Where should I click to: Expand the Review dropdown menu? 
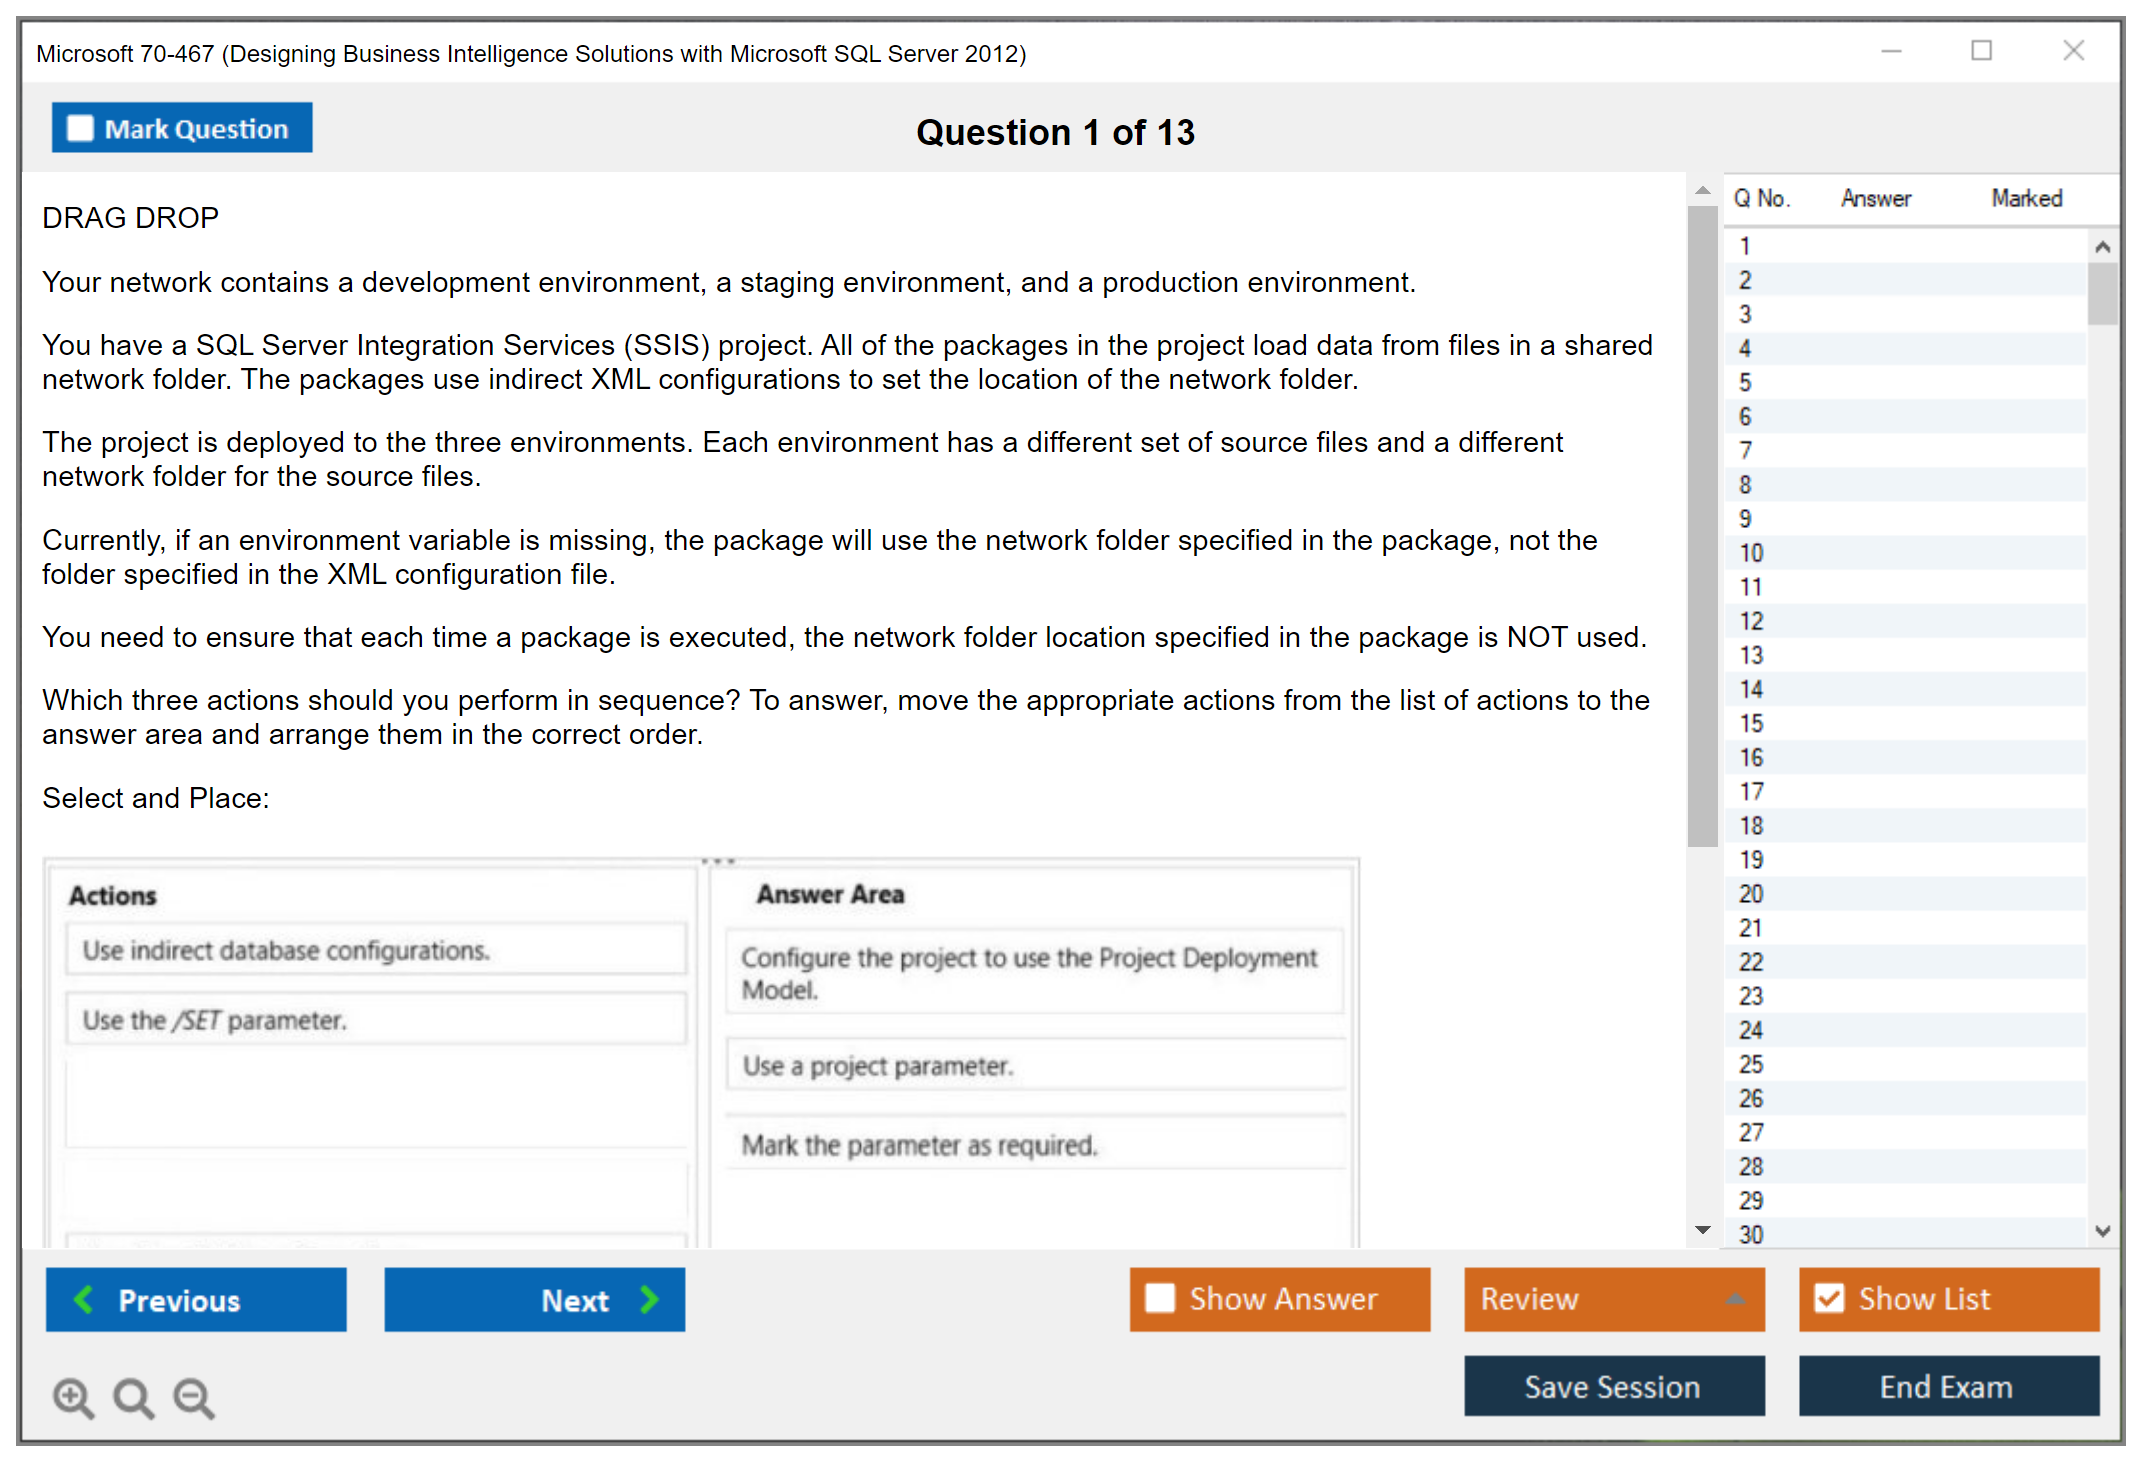1736,1299
